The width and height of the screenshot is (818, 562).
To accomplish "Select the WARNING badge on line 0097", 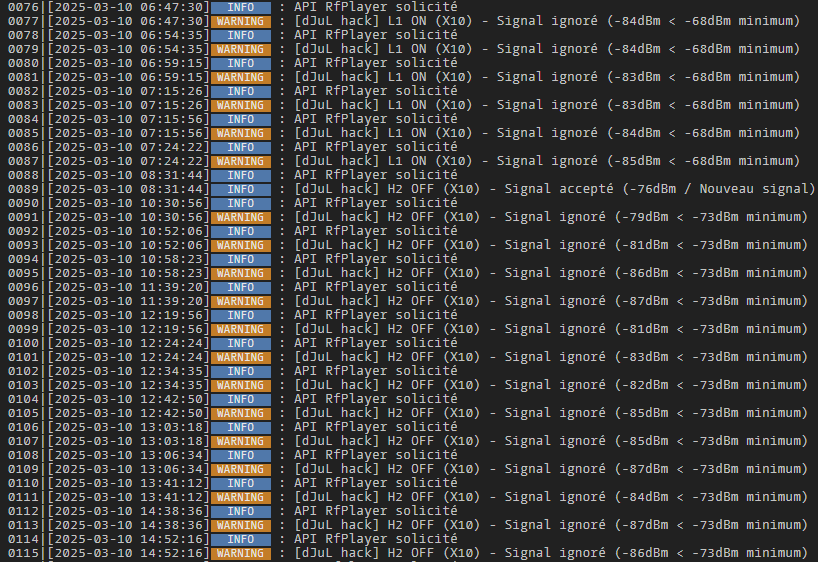I will (x=240, y=301).
